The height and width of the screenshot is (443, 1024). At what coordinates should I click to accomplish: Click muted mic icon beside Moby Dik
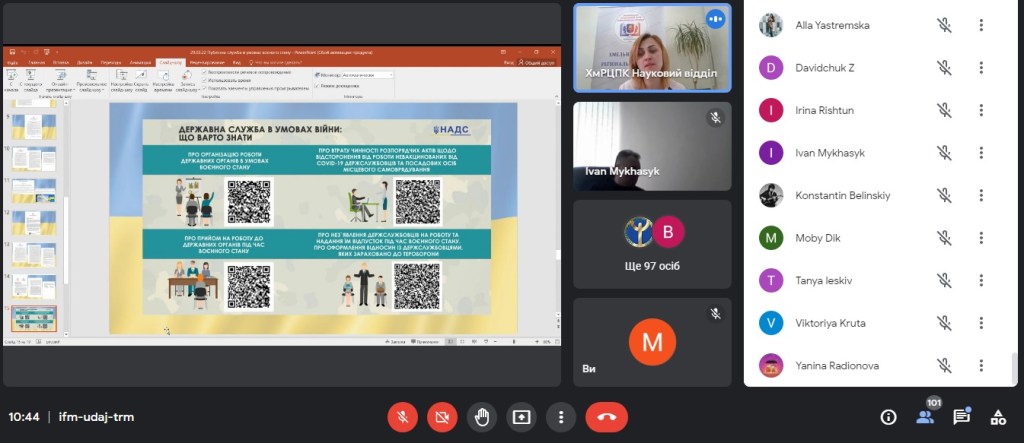[943, 238]
